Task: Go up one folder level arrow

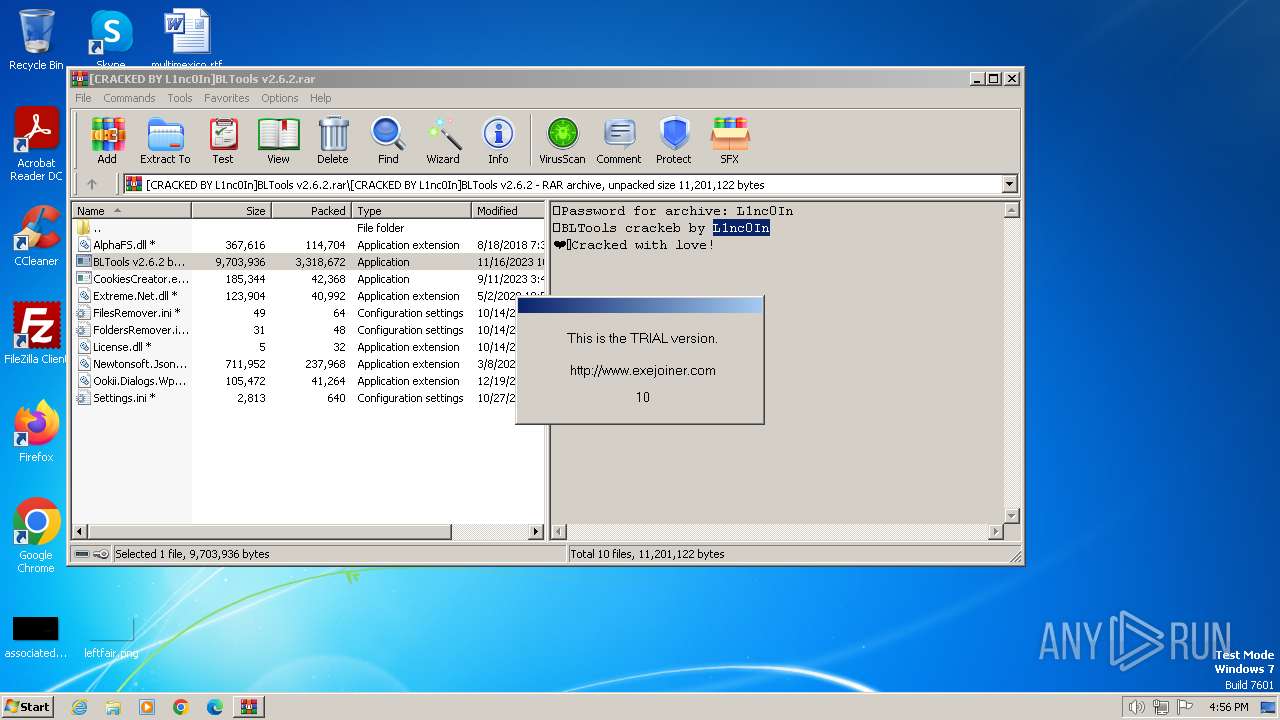Action: coord(92,184)
